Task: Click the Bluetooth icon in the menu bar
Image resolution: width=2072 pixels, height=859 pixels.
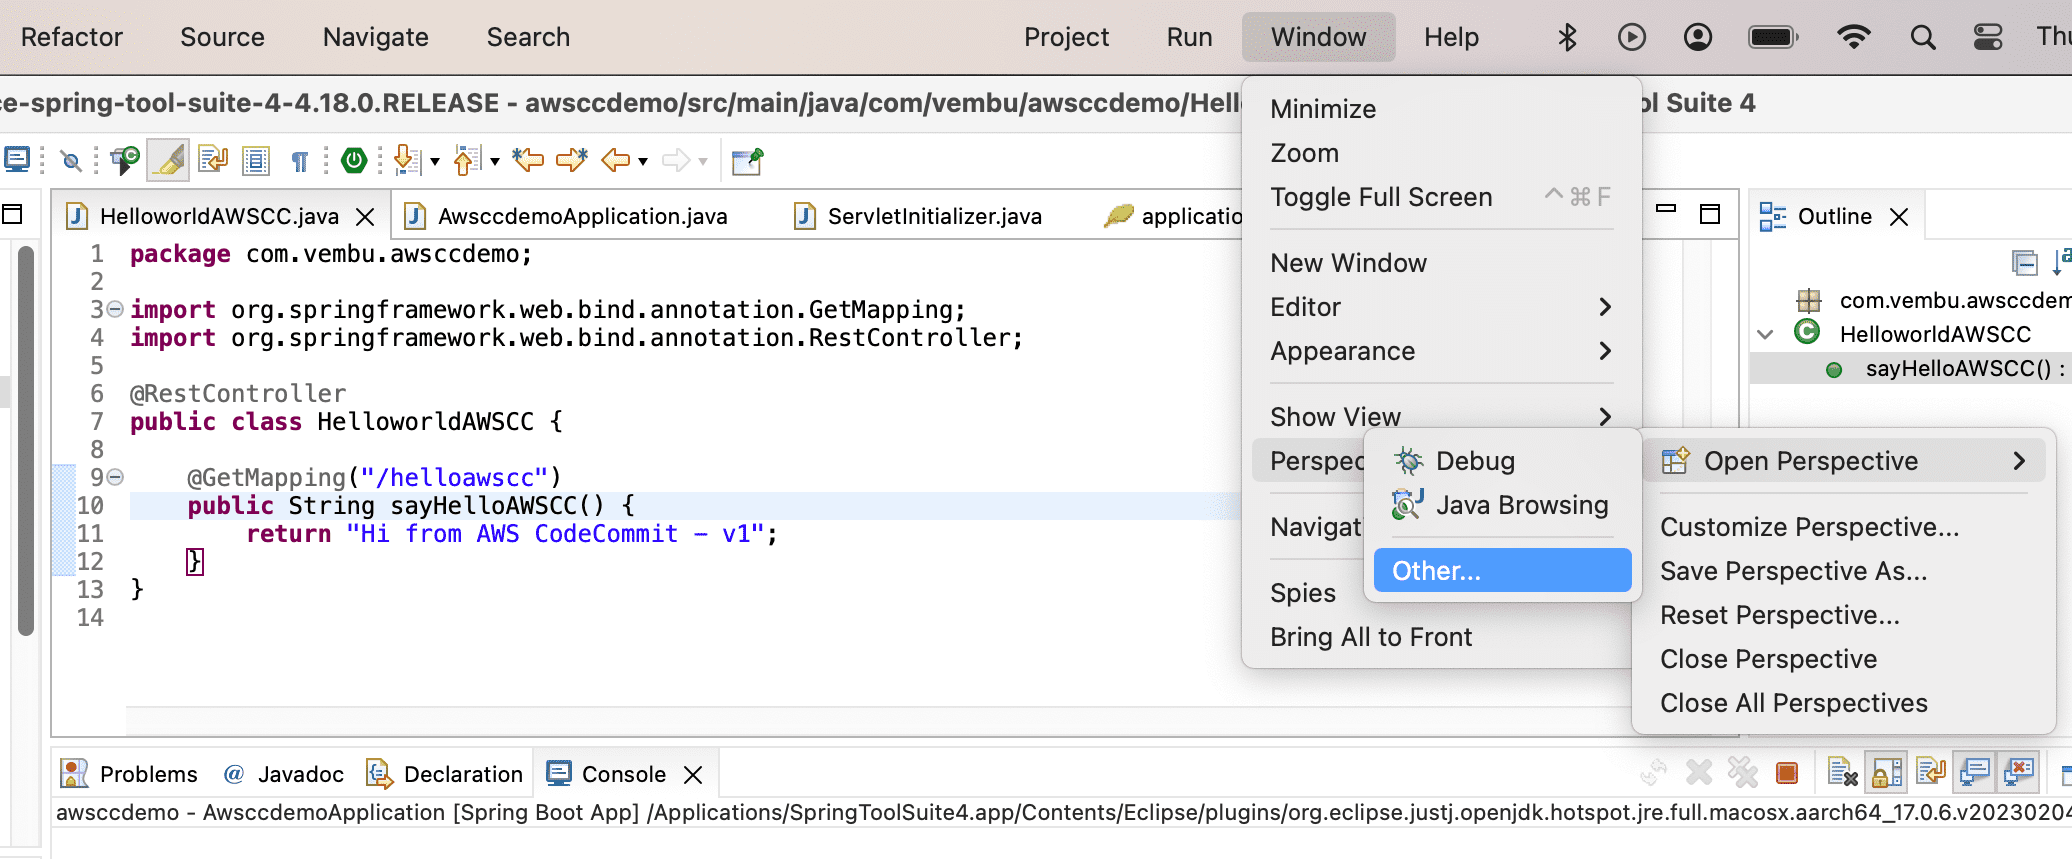Action: [x=1567, y=37]
